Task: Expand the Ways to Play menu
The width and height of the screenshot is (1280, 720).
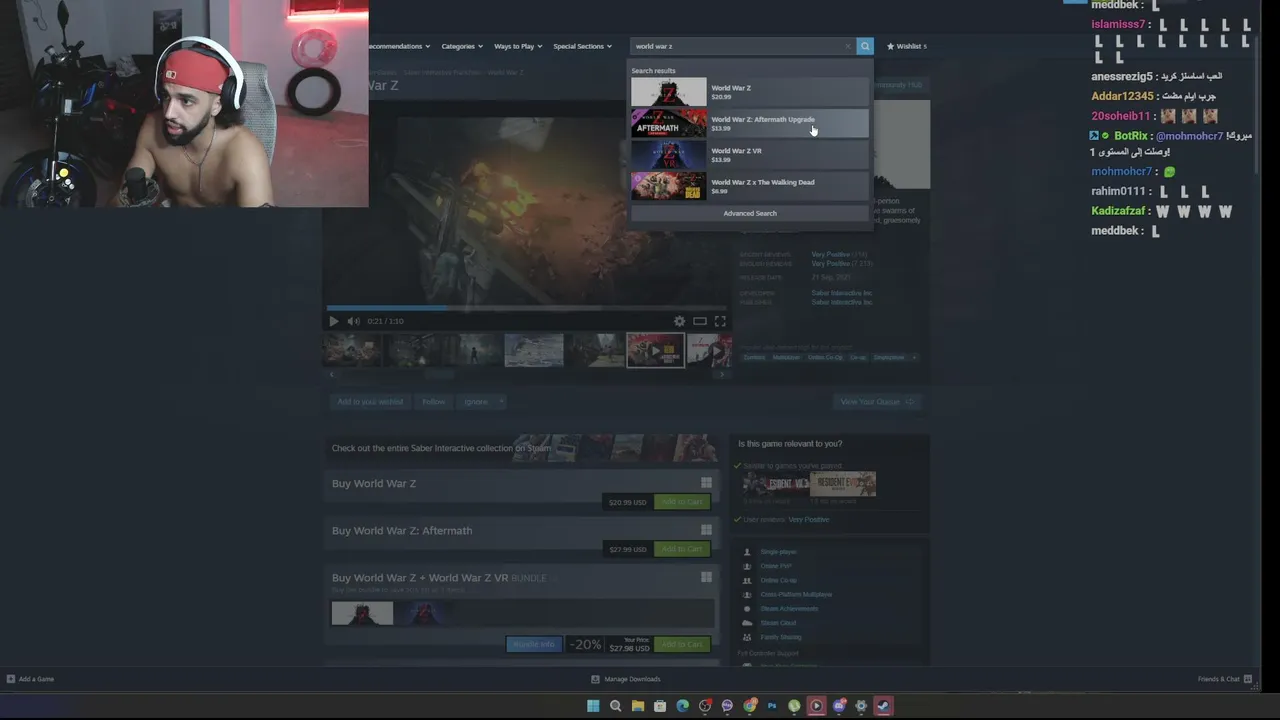Action: 518,46
